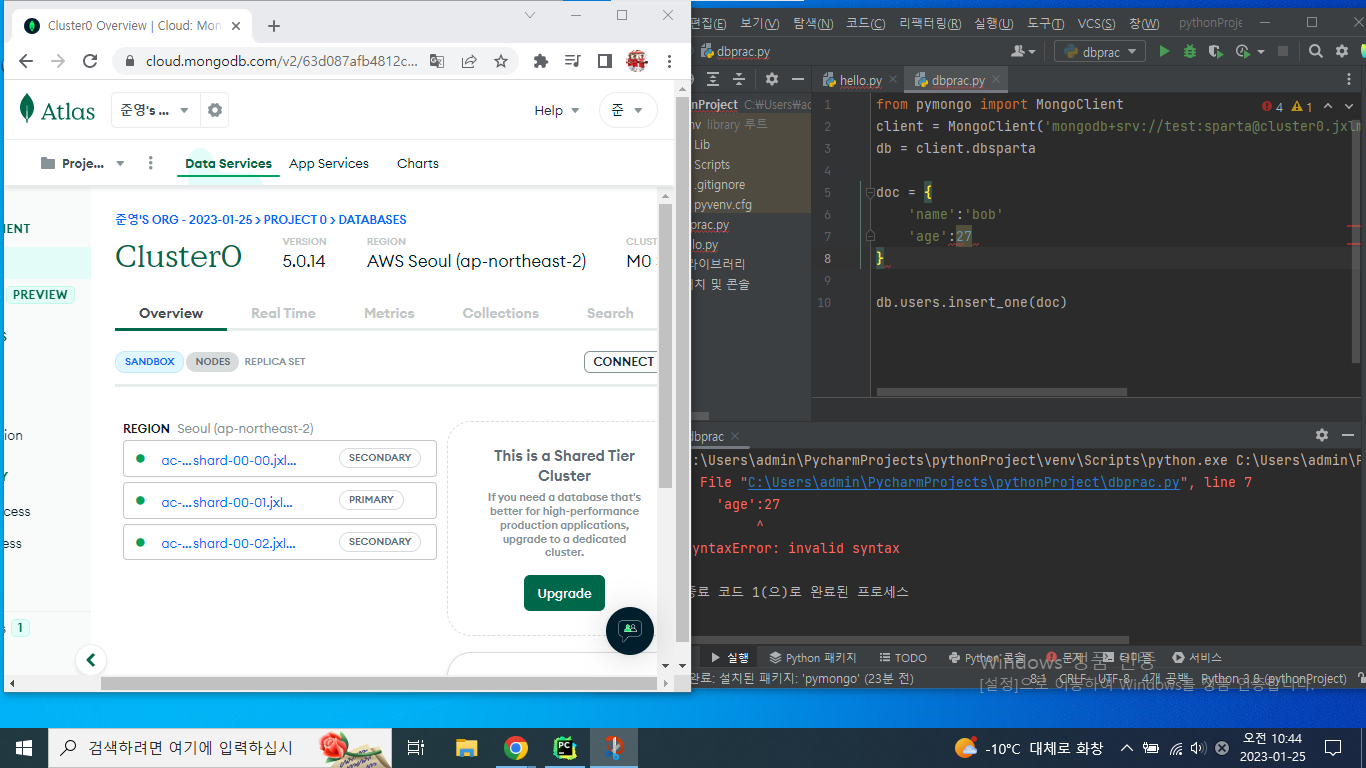This screenshot has height=768, width=1366.
Task: Open the 도구(T) menu in PyCharm
Action: pyautogui.click(x=1046, y=23)
